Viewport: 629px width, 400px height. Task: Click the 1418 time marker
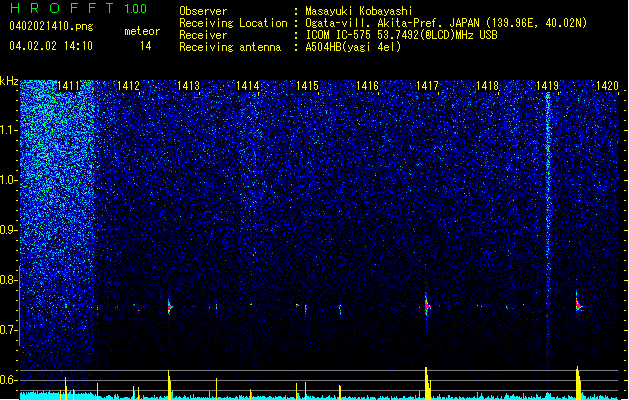tap(487, 86)
